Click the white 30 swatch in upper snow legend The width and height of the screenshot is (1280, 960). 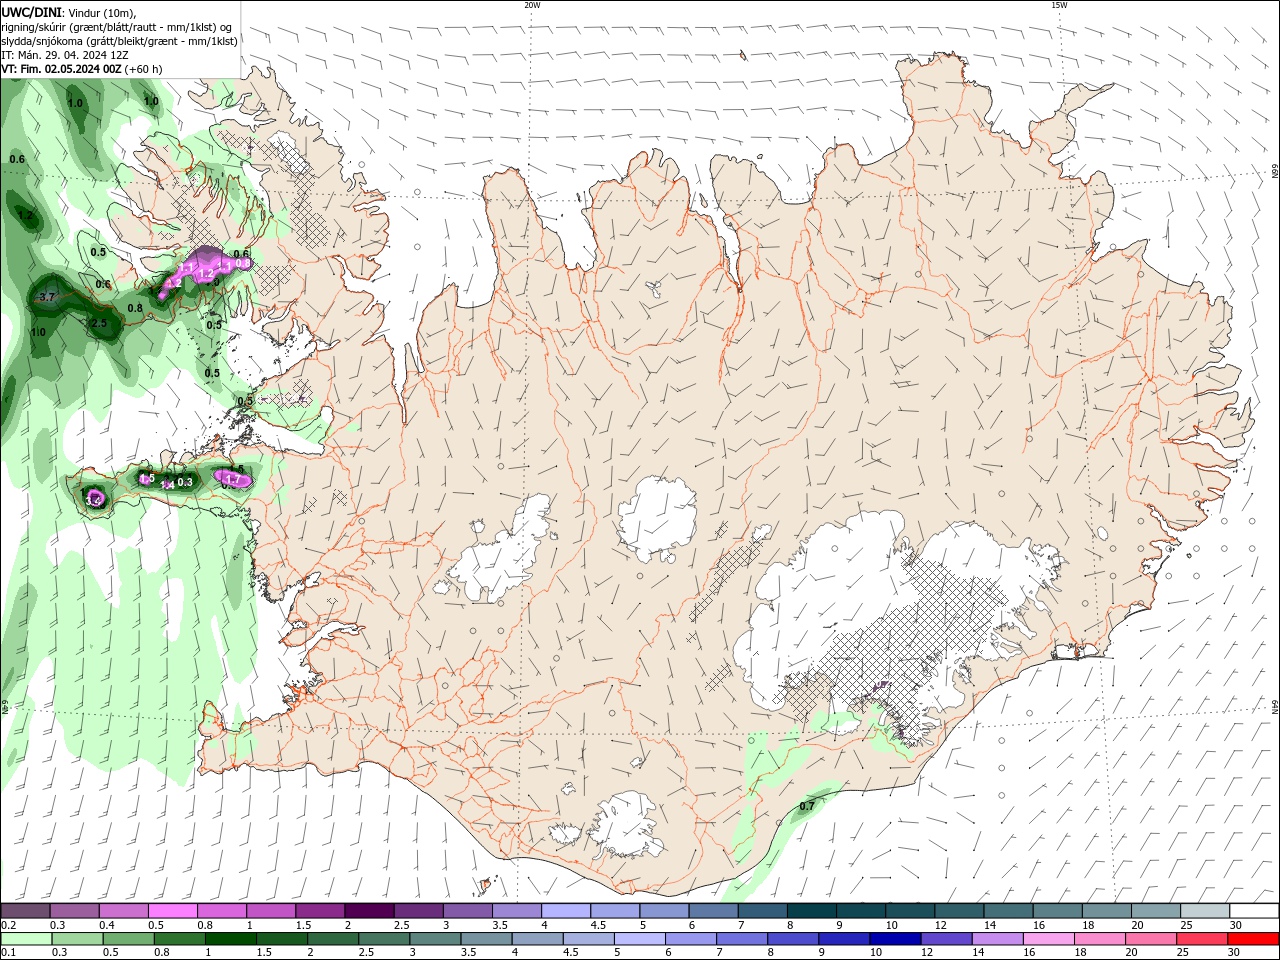(x=1255, y=911)
